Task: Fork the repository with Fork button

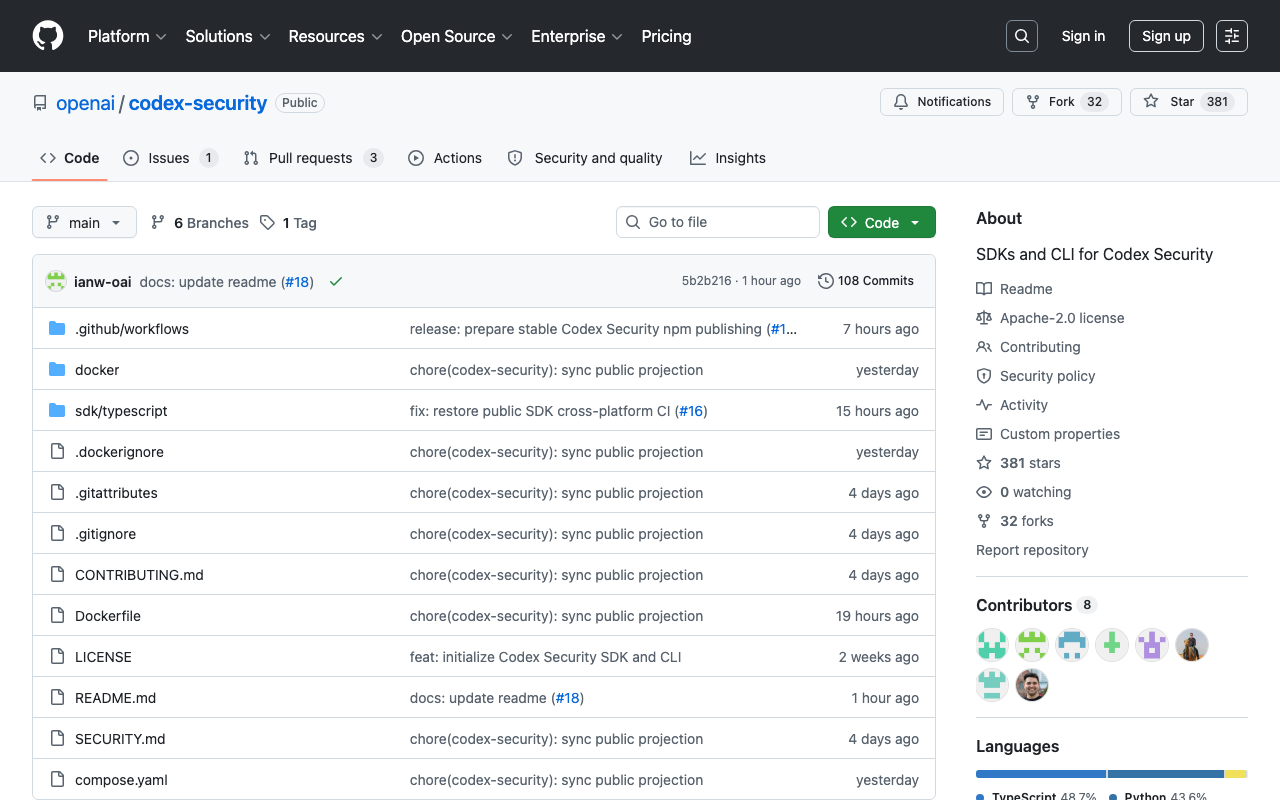Action: click(x=1067, y=102)
